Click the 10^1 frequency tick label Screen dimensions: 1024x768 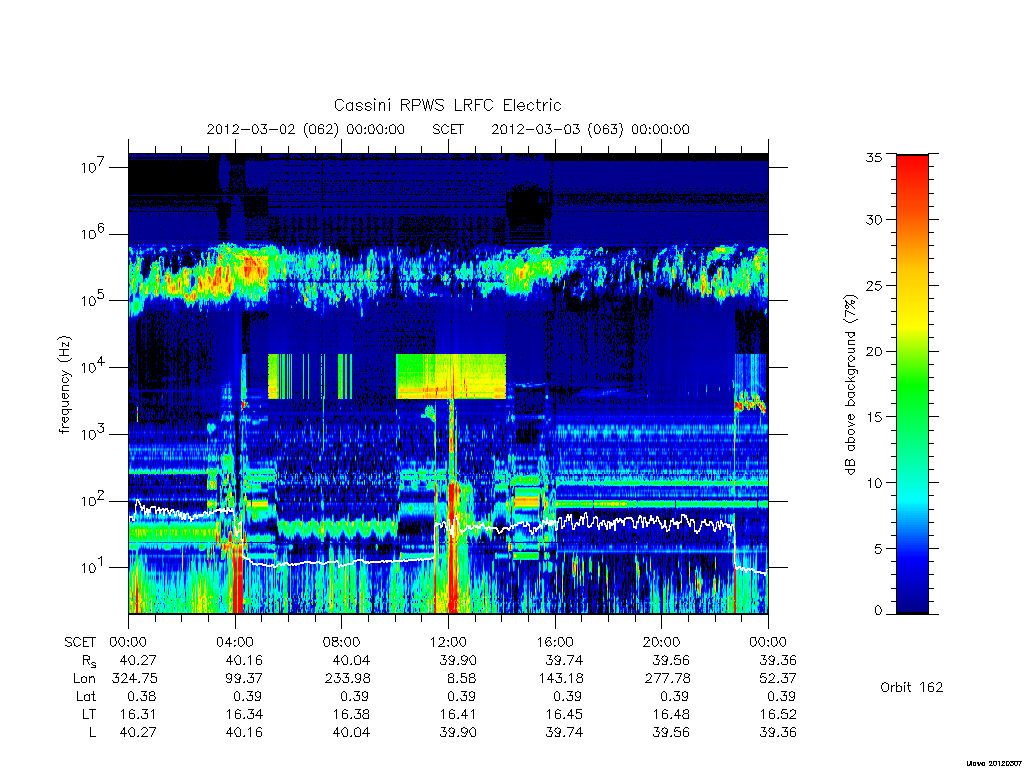coord(93,567)
